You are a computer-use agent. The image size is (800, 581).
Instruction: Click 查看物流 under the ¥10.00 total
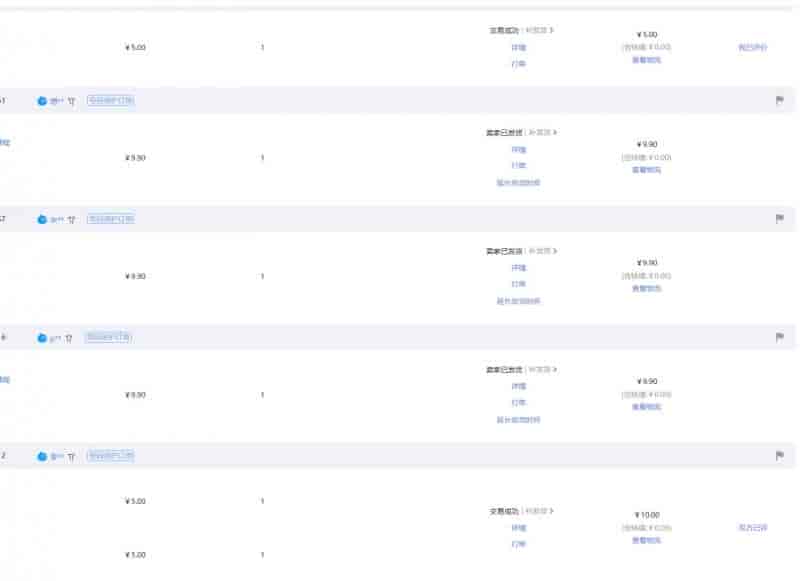coord(646,540)
